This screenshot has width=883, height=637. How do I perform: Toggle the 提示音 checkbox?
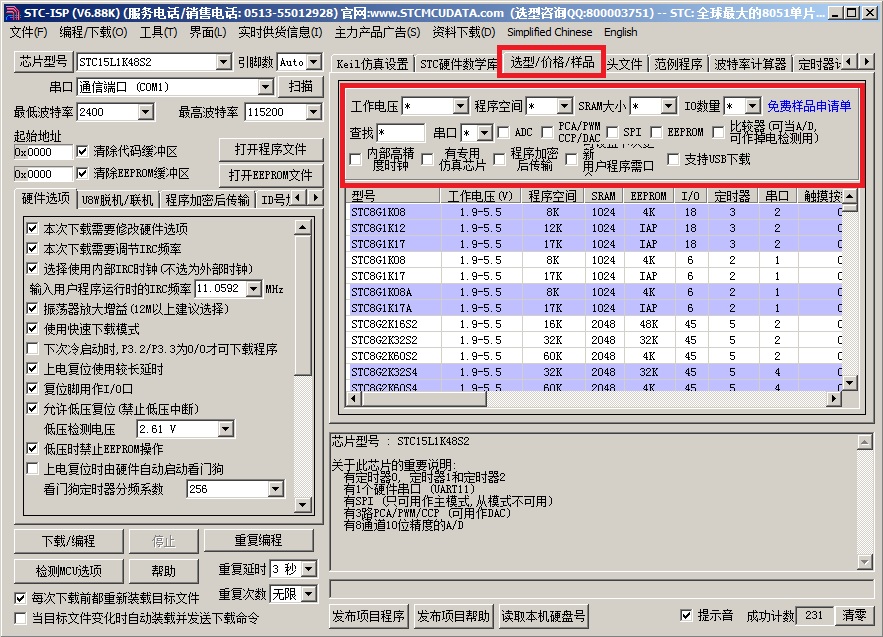686,615
